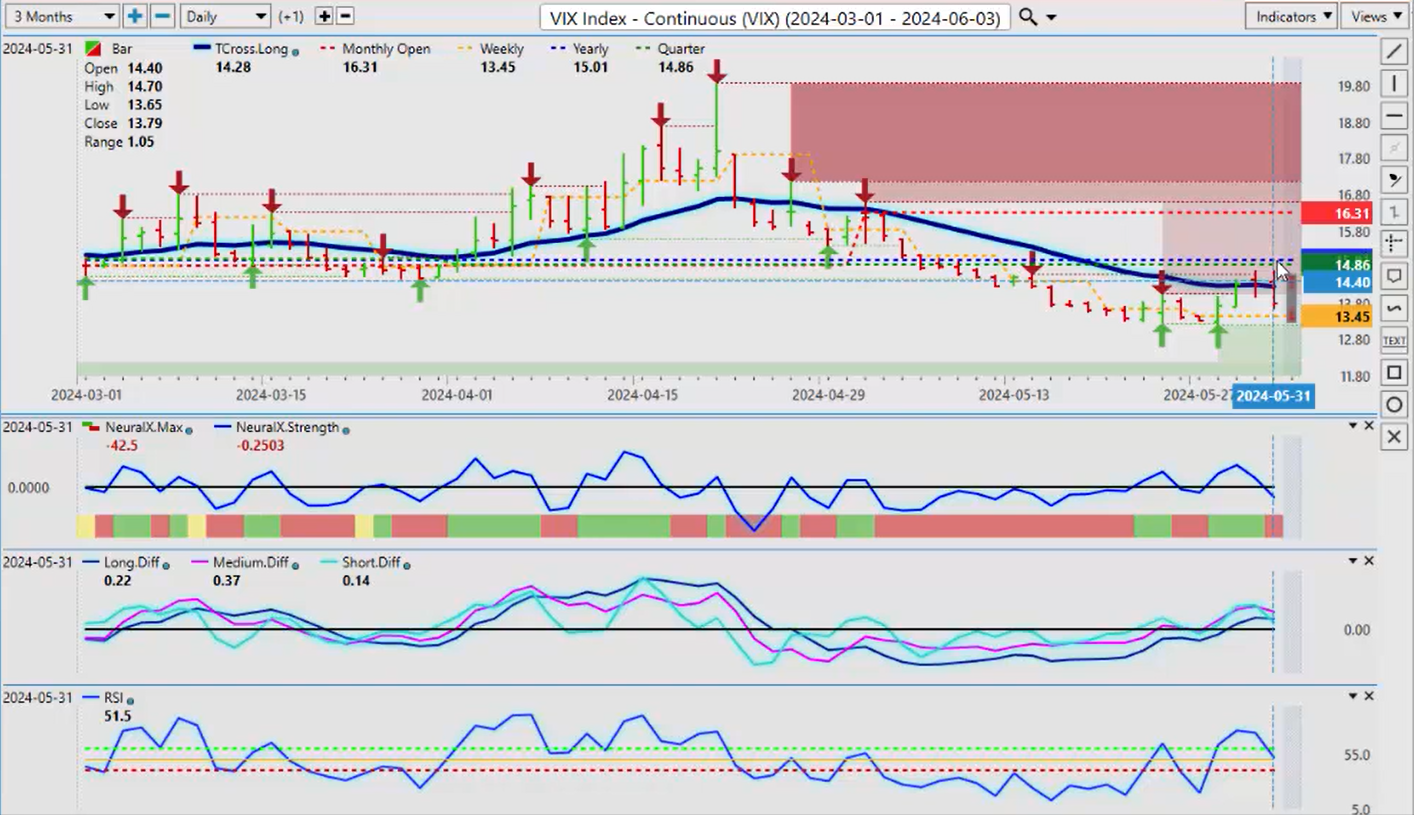The width and height of the screenshot is (1414, 815).
Task: Click the Quarter legend label
Action: (x=681, y=49)
